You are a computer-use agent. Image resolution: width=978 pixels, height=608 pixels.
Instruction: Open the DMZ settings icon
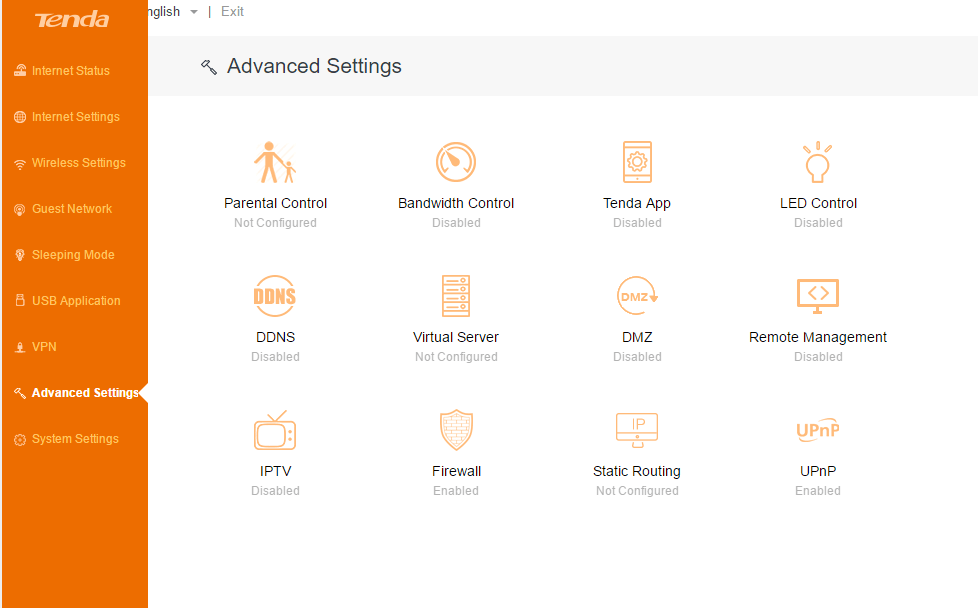point(637,296)
